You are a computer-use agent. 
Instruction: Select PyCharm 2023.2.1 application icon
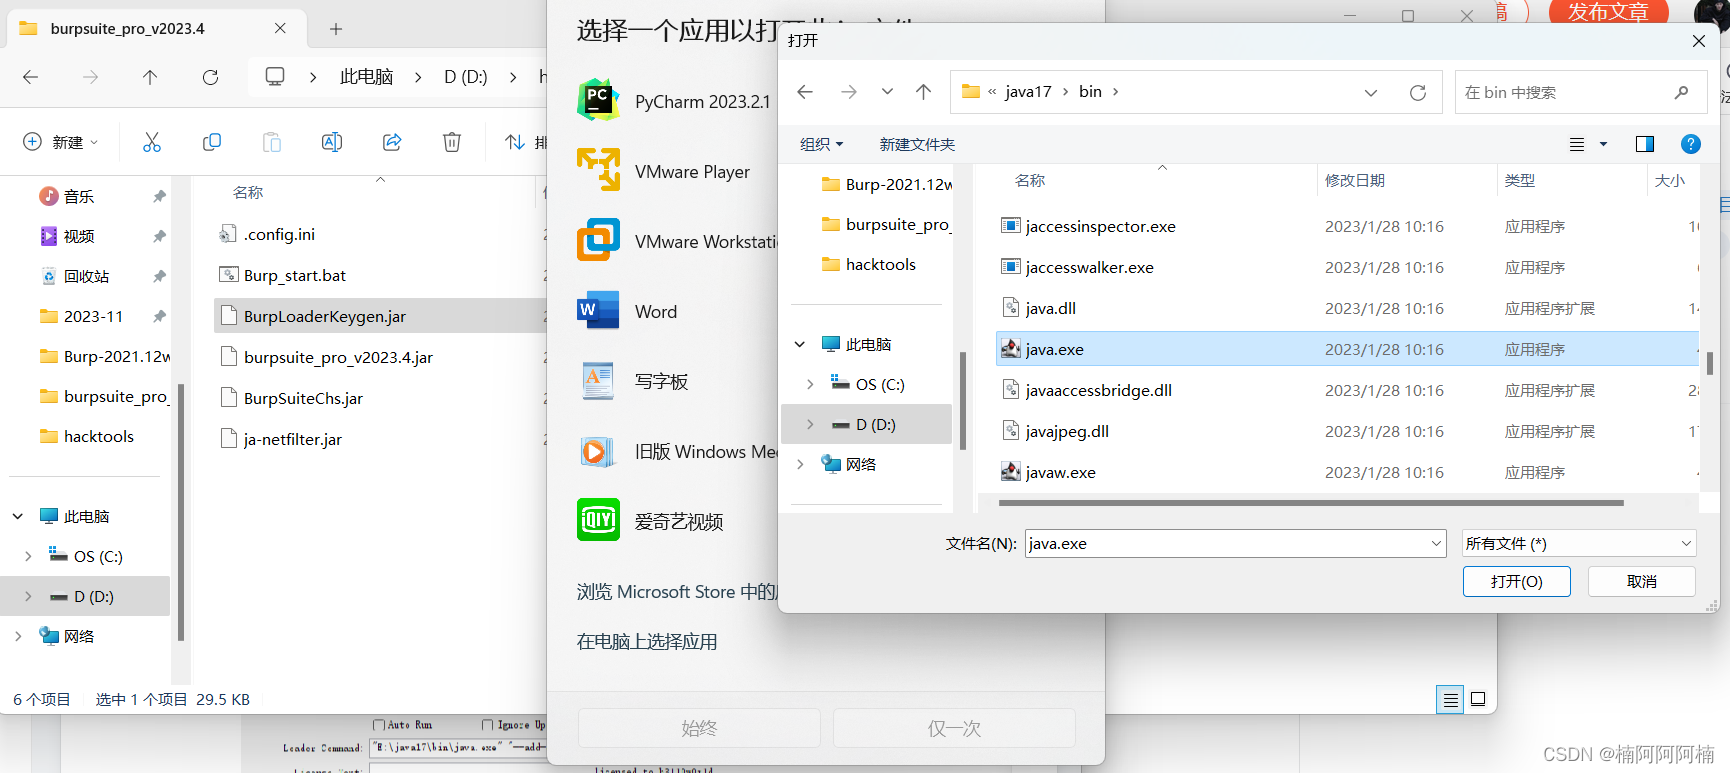pos(598,99)
